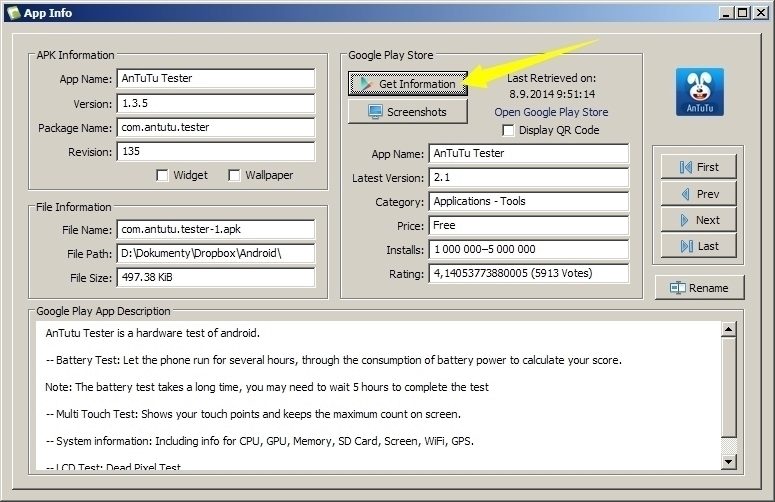Open the Screenshots viewer
Screen dimensions: 775x502
(408, 112)
